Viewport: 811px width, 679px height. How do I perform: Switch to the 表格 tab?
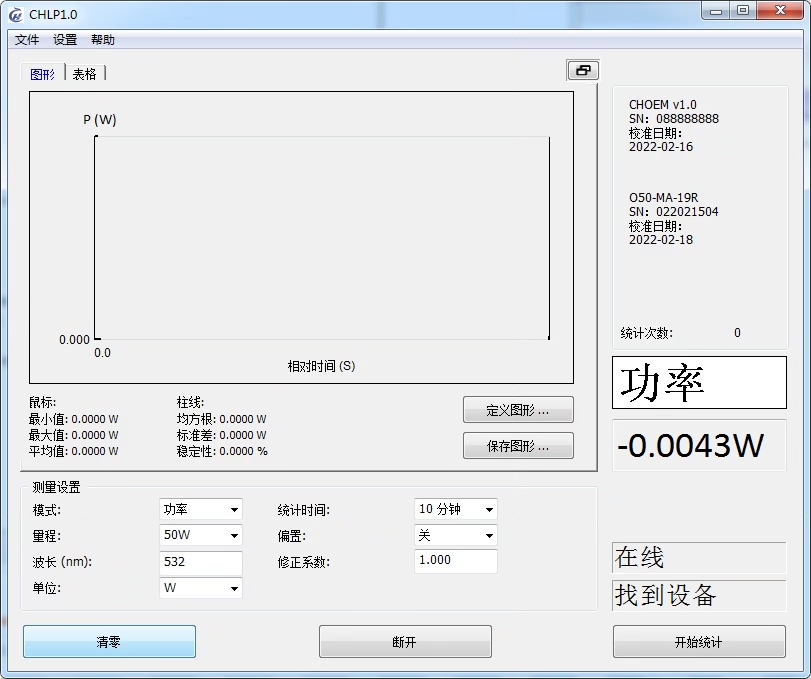84,74
